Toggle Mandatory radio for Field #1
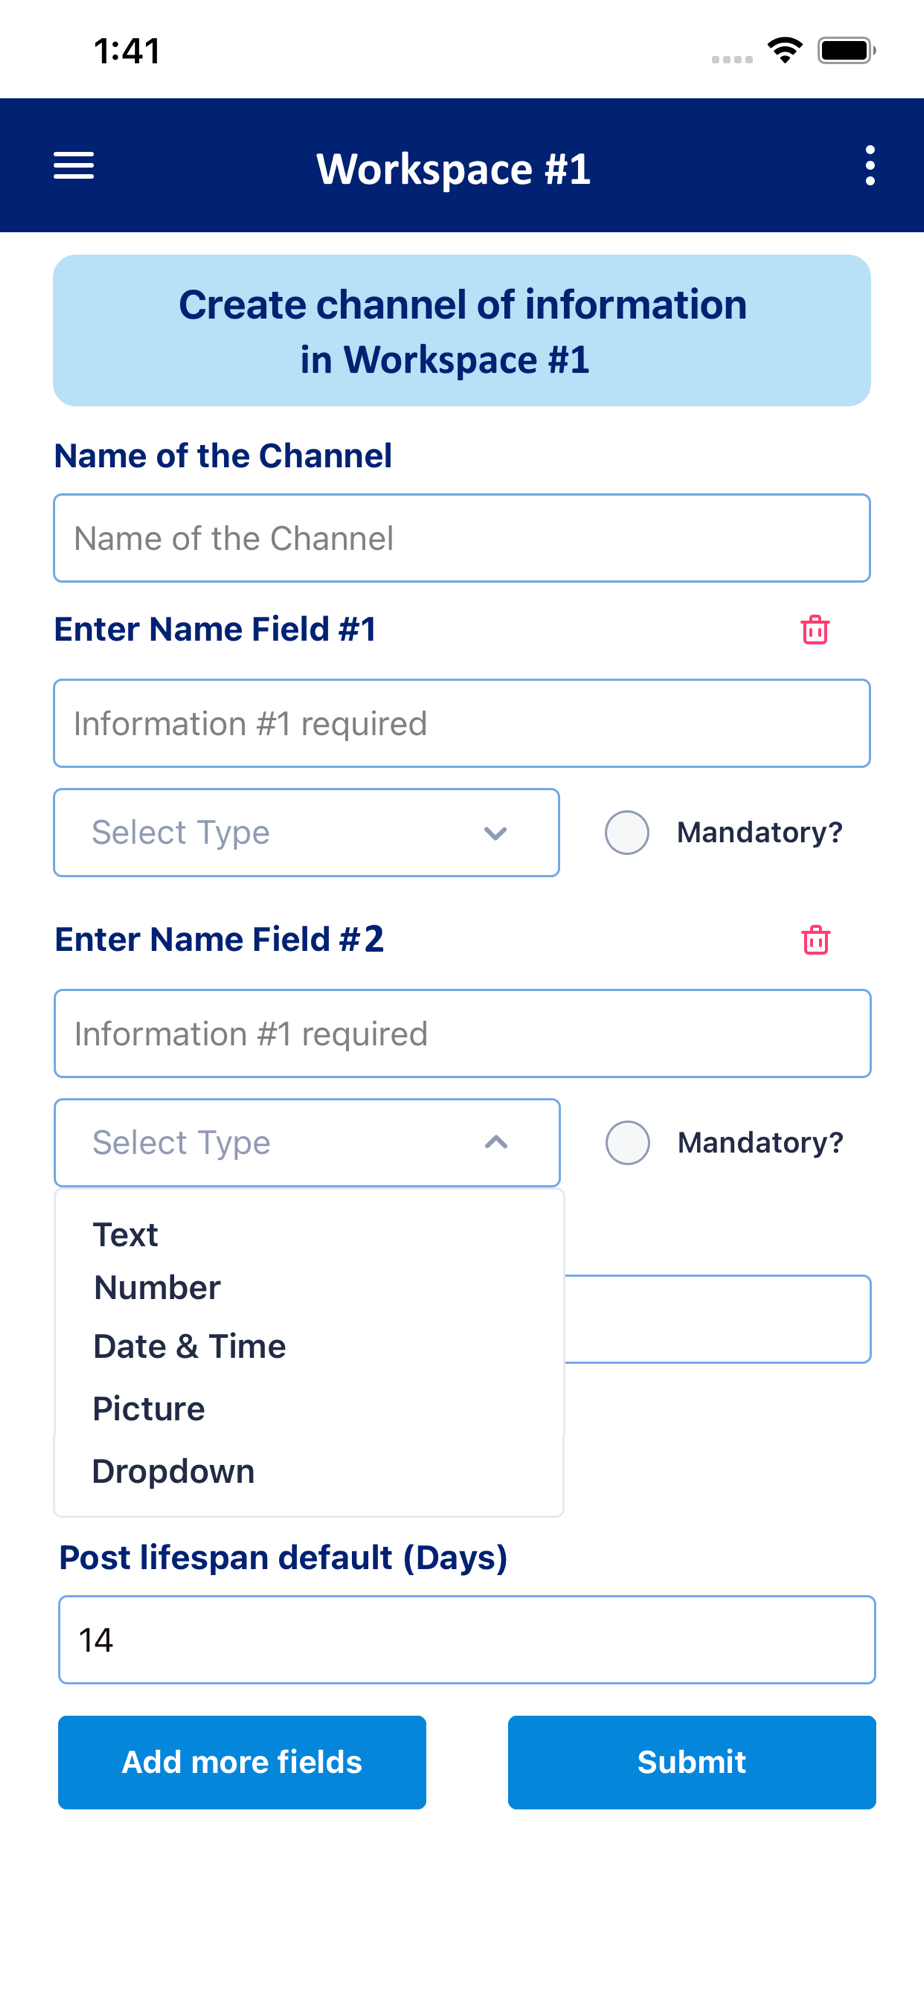The width and height of the screenshot is (924, 2000). point(627,832)
